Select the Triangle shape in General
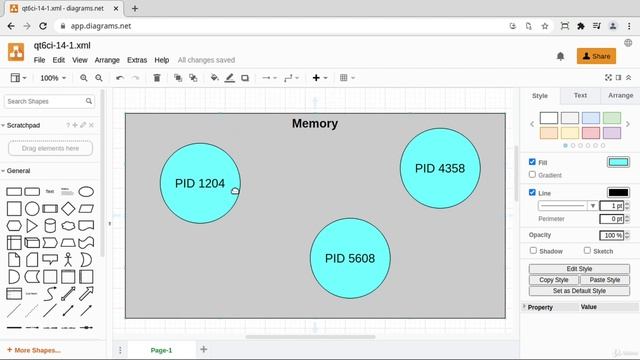Image resolution: width=640 pixels, height=360 pixels. pos(32,226)
